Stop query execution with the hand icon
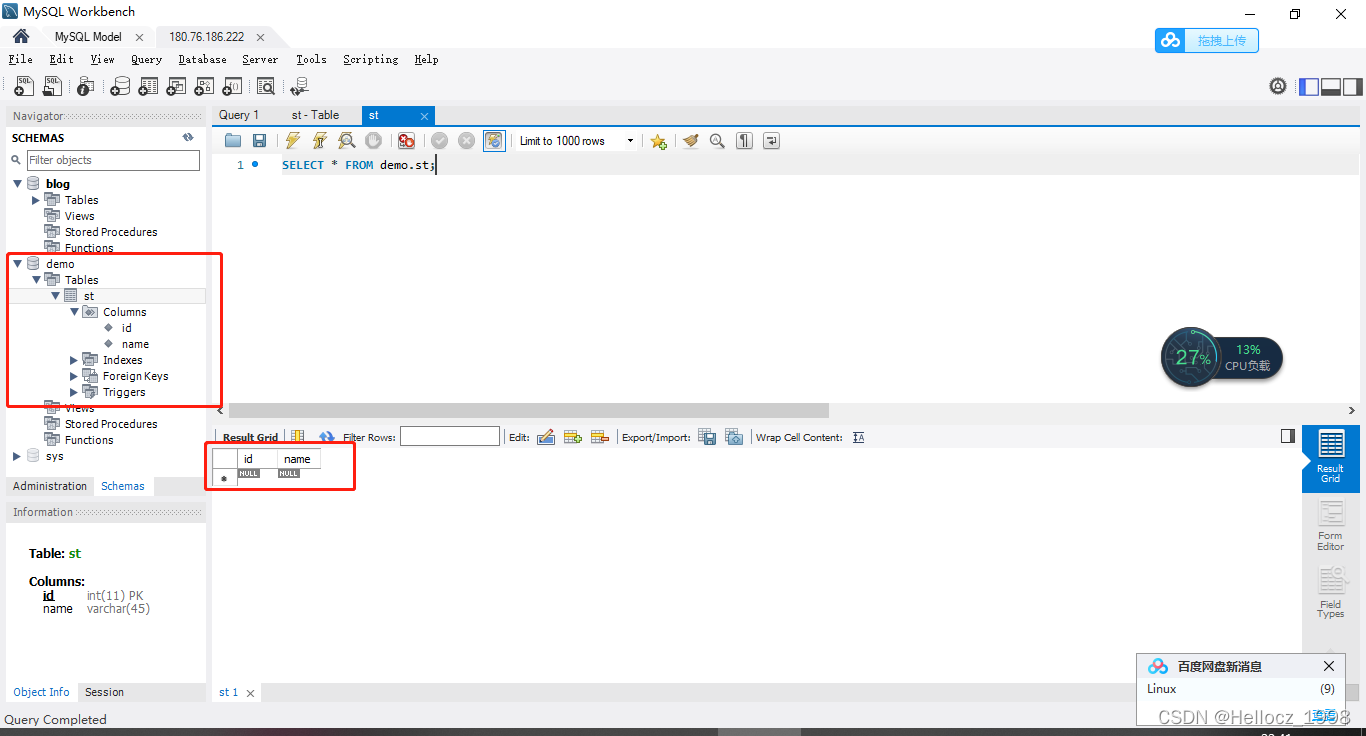The width and height of the screenshot is (1366, 736). (x=373, y=141)
